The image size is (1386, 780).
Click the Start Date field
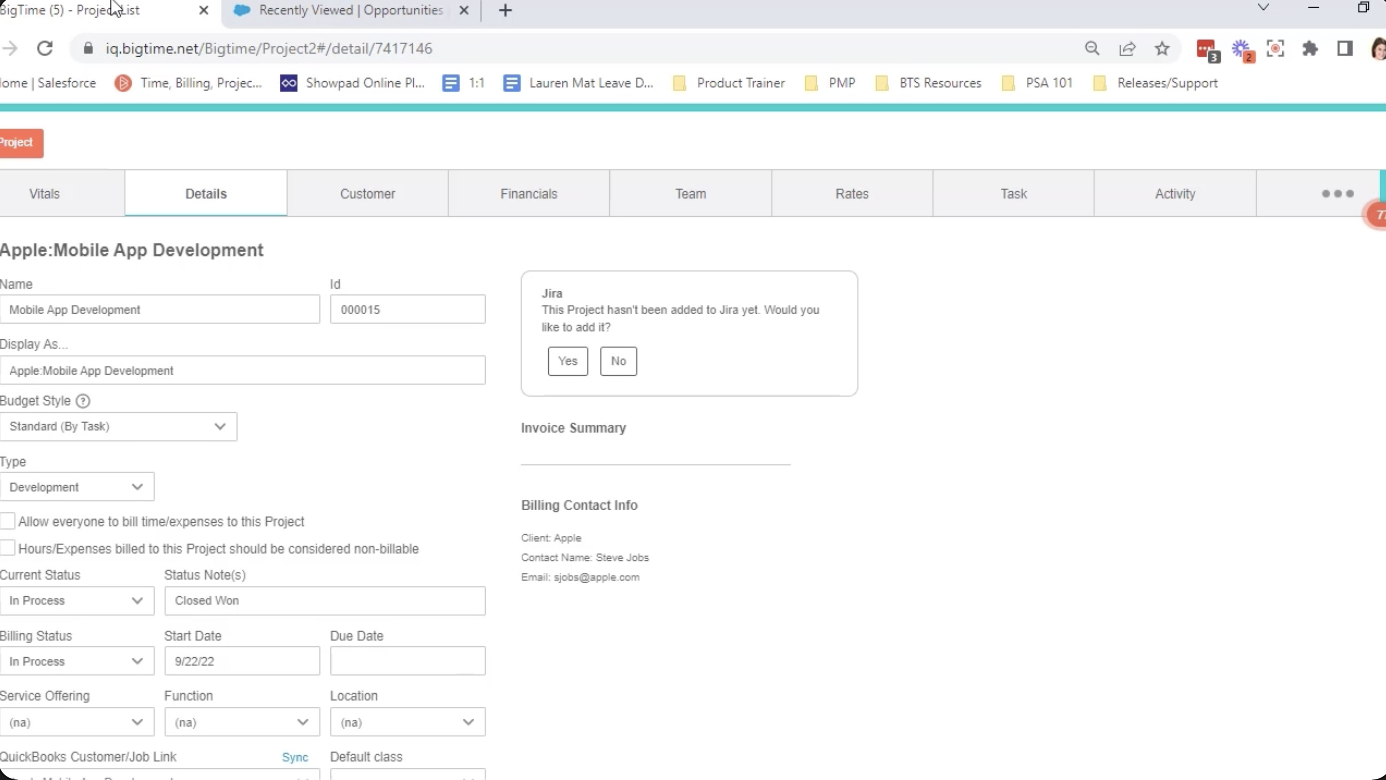pyautogui.click(x=242, y=661)
